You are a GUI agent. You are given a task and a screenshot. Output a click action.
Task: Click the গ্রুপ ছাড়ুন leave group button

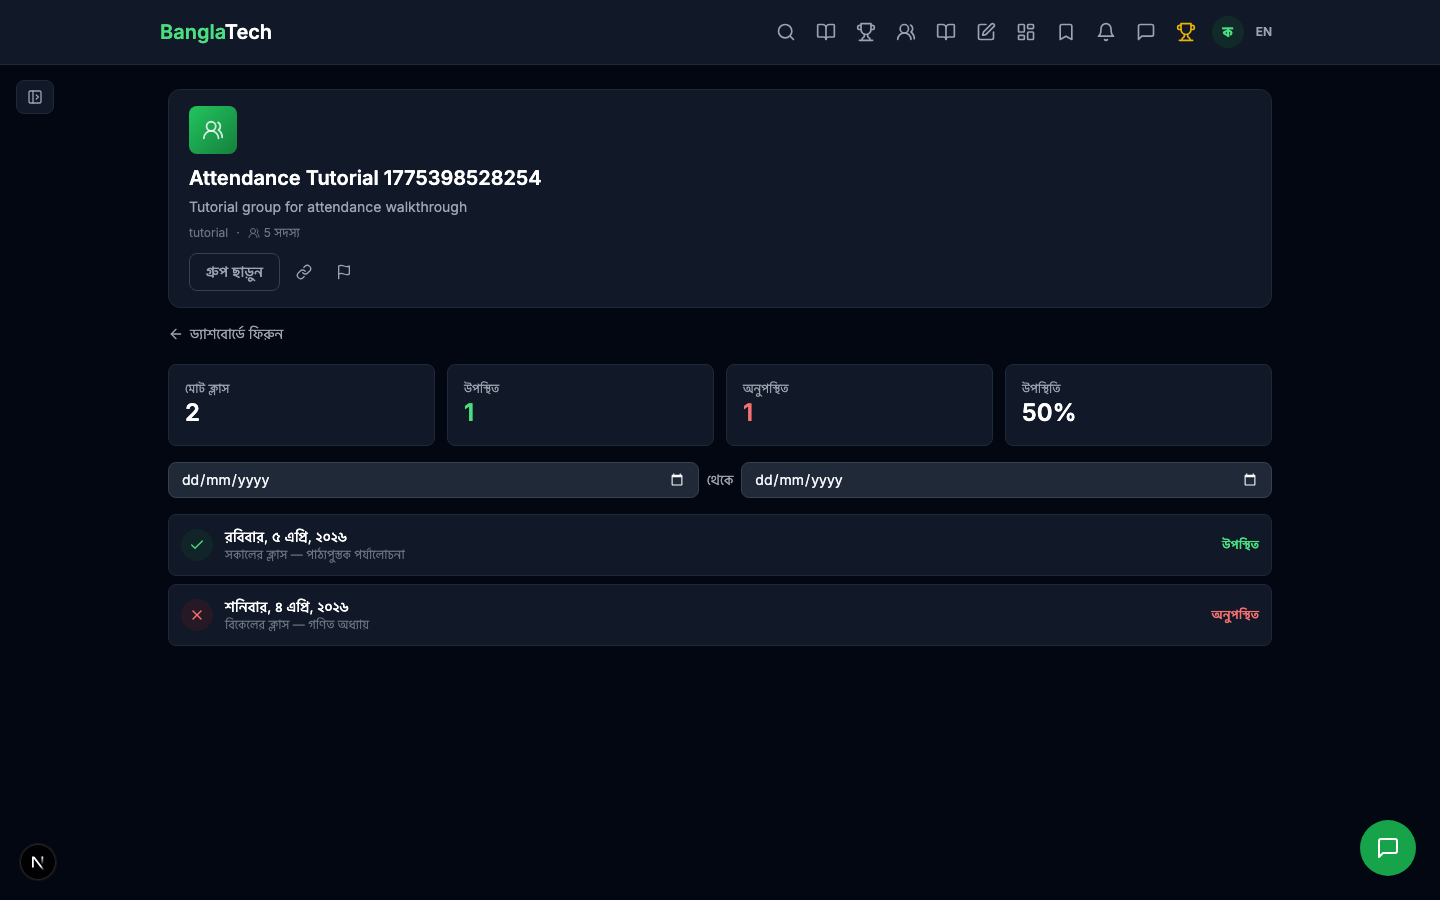234,272
